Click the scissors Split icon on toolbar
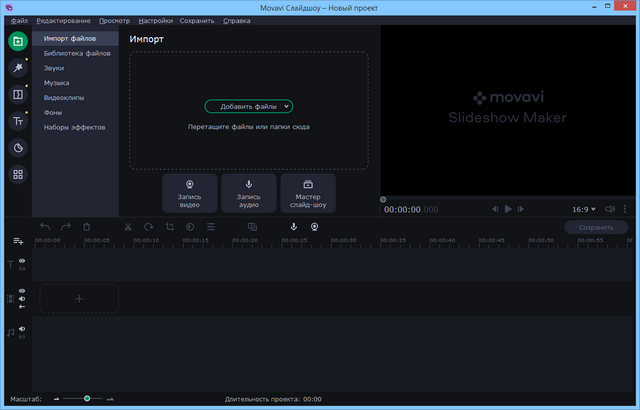The width and height of the screenshot is (640, 410). [128, 227]
